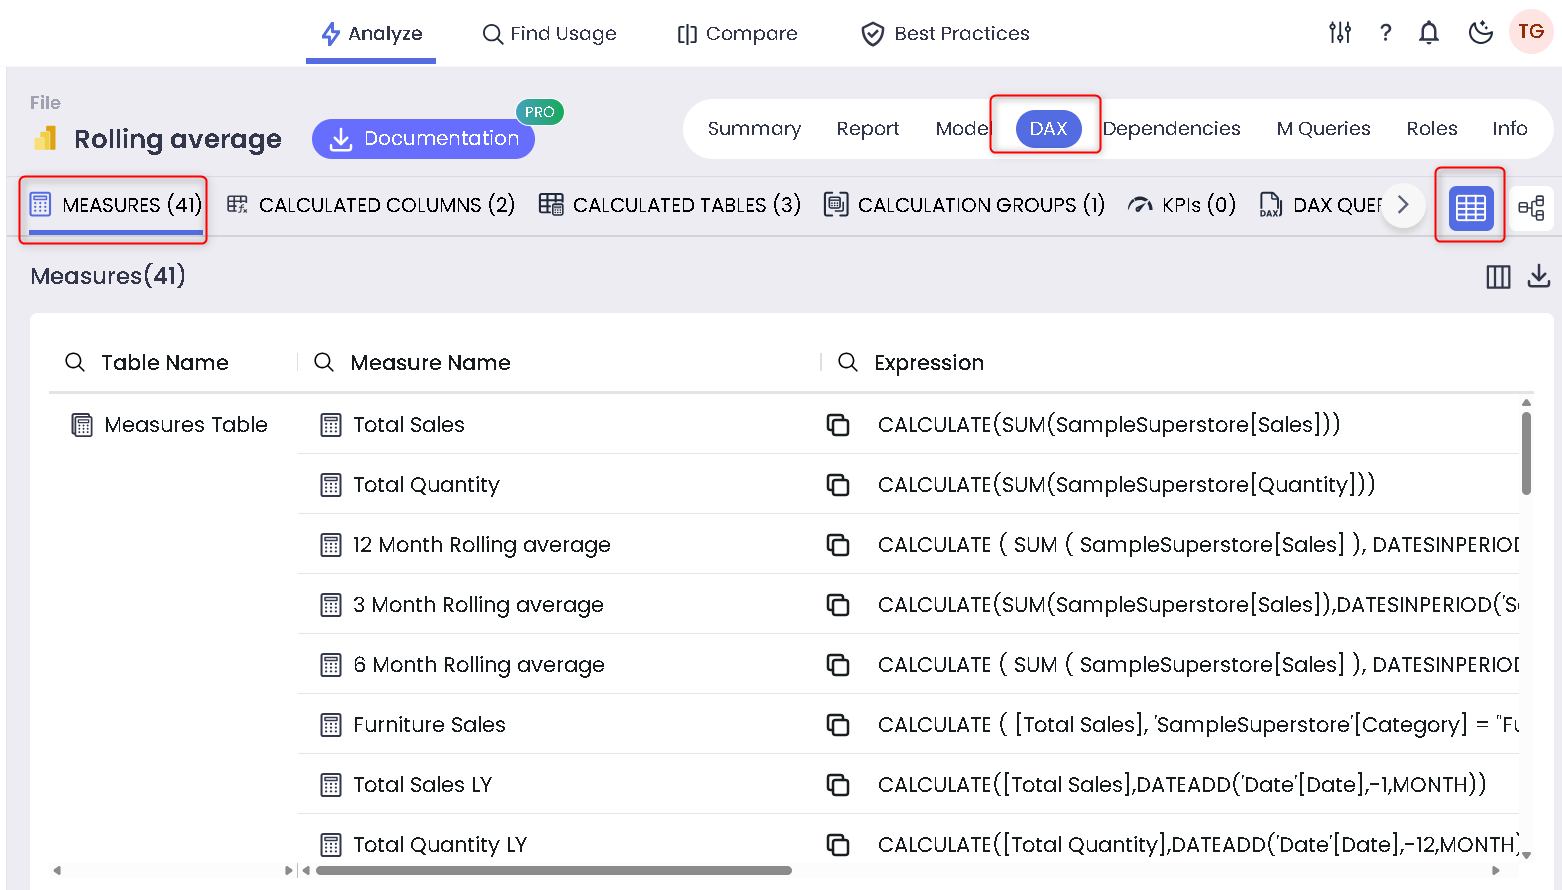Screen dimensions: 1562x890
Task: Click the horizontal scrollbar under the table
Action: coord(553,870)
